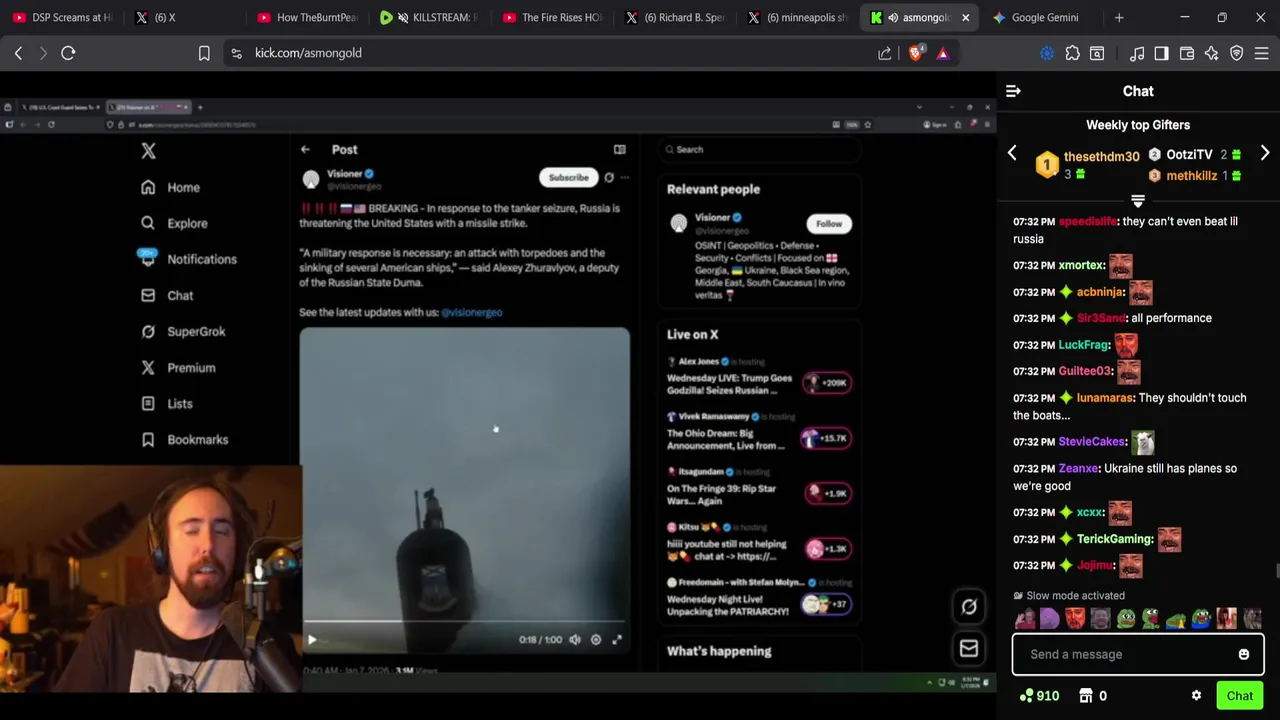Open Leo AI sparkle icon
This screenshot has width=1280, height=720.
tap(1212, 53)
